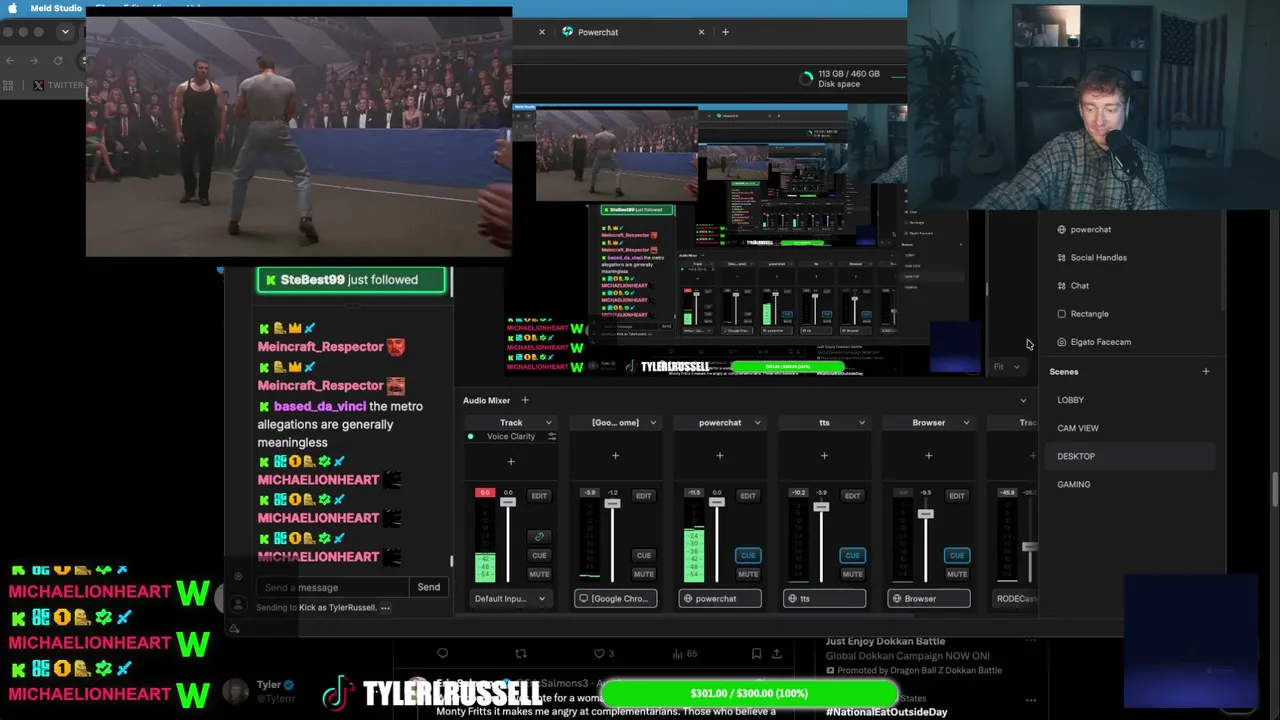
Task: Add a new Audio Mixer track
Action: coord(524,400)
